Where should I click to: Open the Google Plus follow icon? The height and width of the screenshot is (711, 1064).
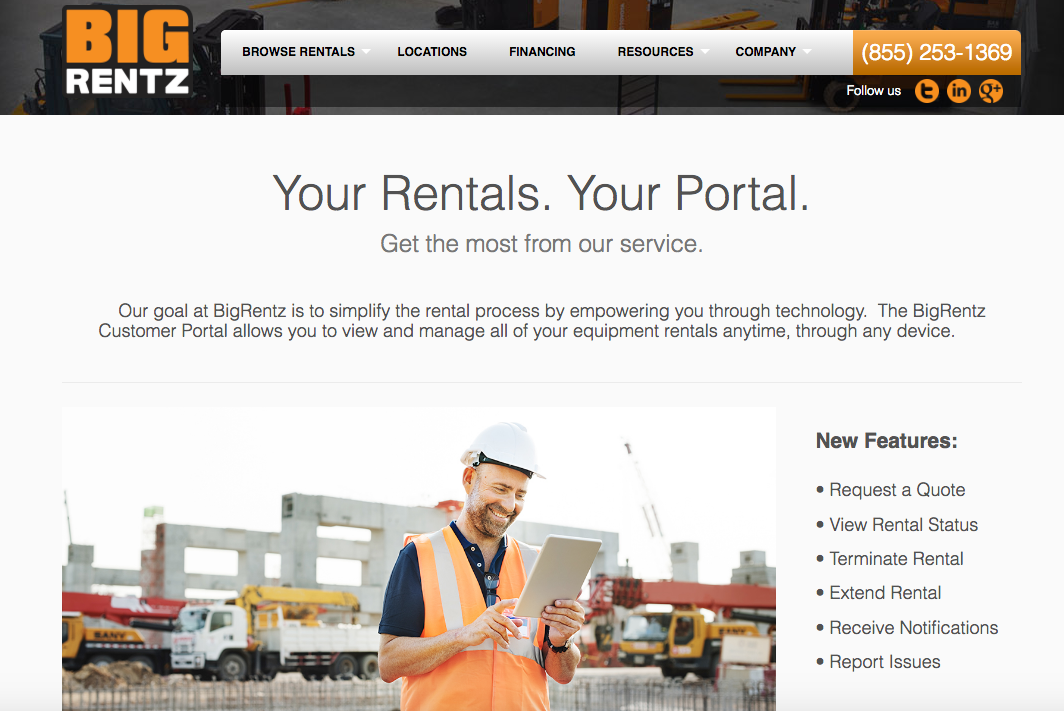pyautogui.click(x=991, y=90)
